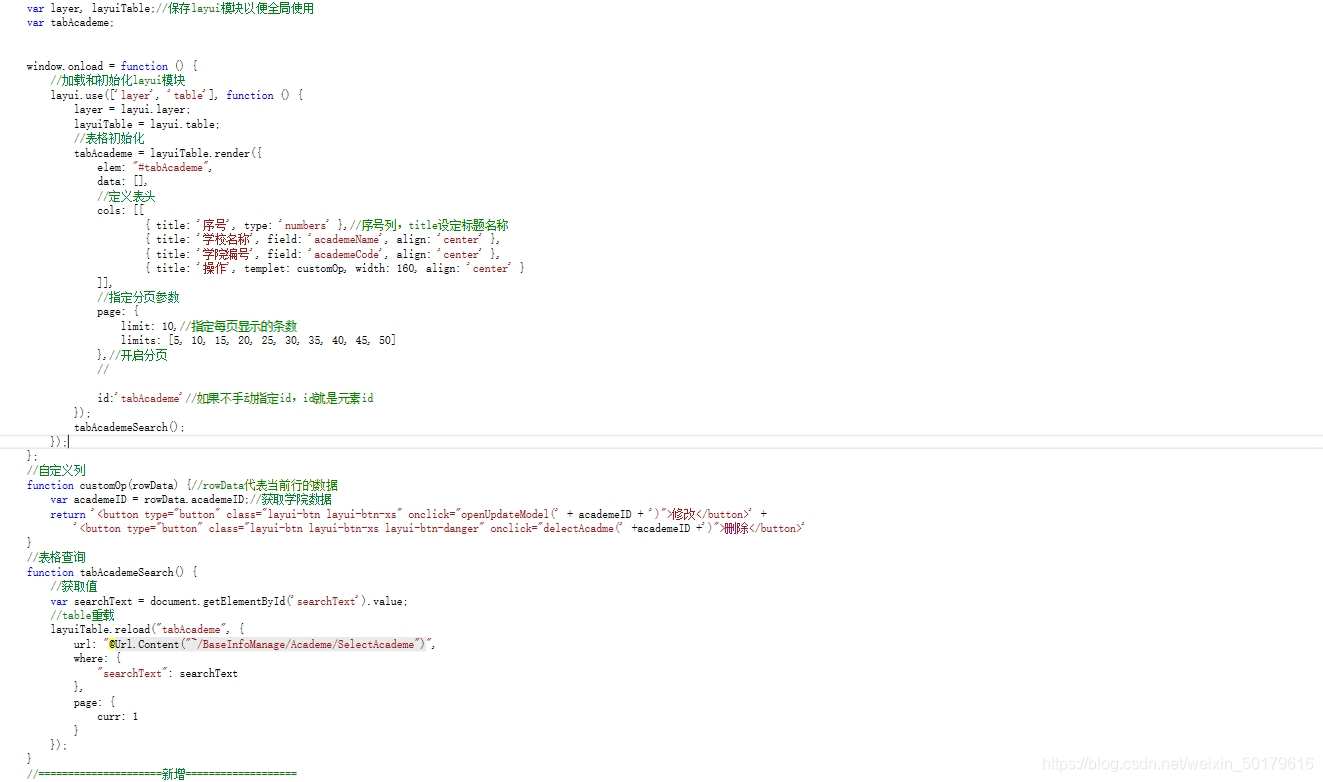Viewport: 1323px width, 782px height.
Task: Click the 'where: {' line
Action: (x=97, y=659)
